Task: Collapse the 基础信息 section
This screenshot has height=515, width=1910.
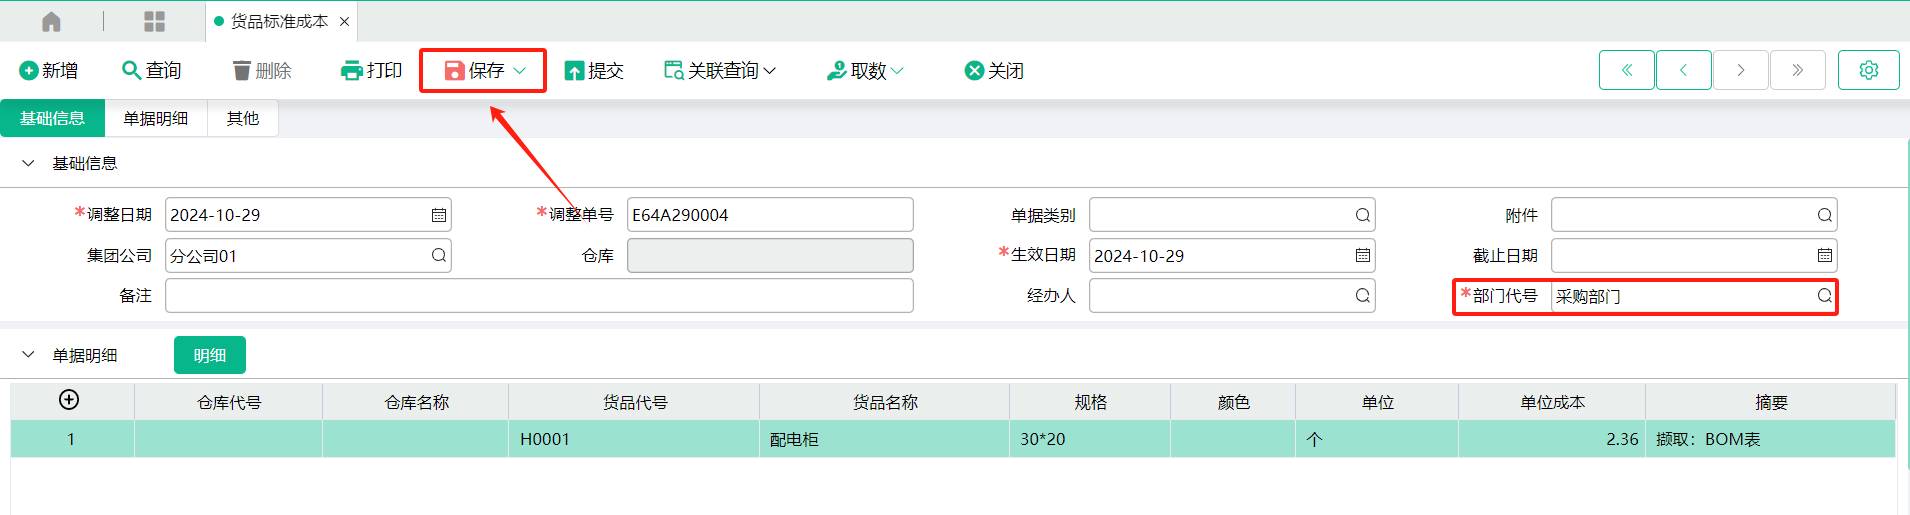Action: click(28, 163)
